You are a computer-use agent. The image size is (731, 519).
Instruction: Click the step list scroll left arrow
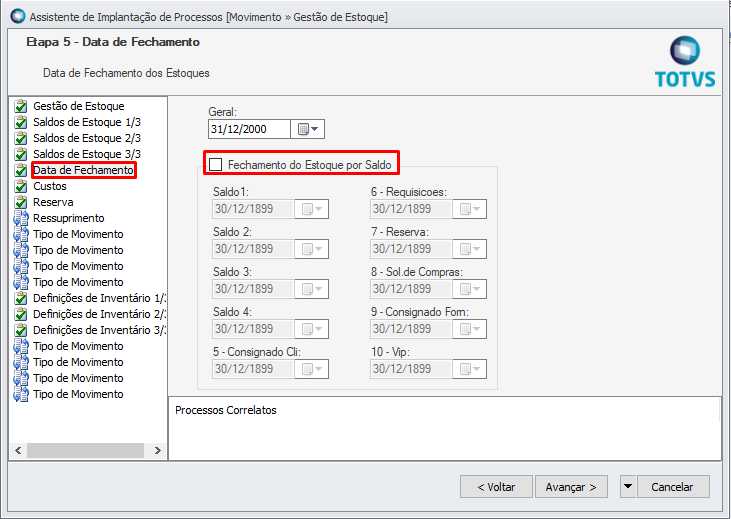click(x=18, y=450)
